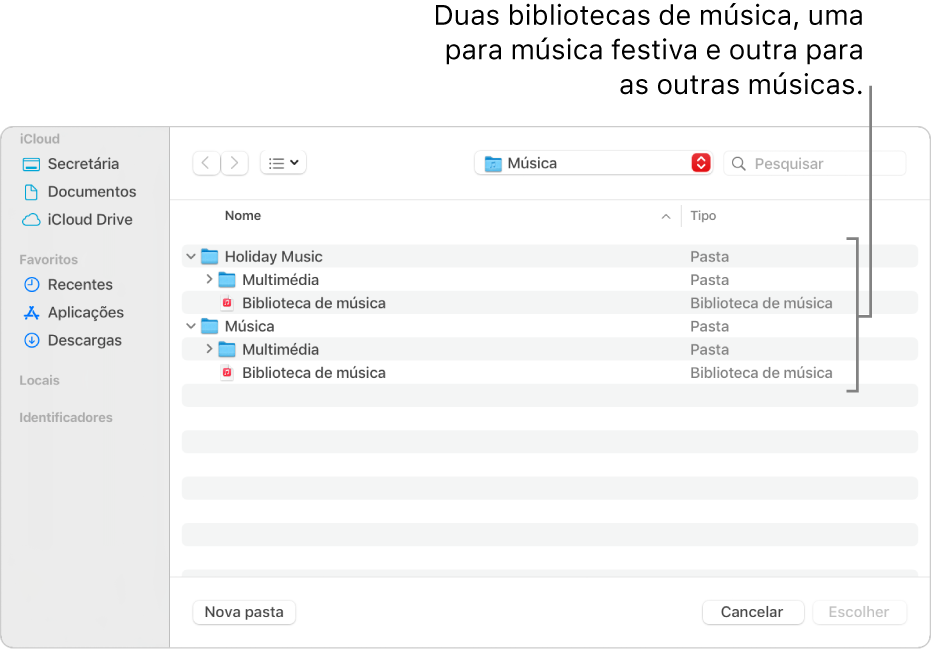Select Multimédia folder icon under Música
Screen dimensions: 931x649
[x=227, y=349]
